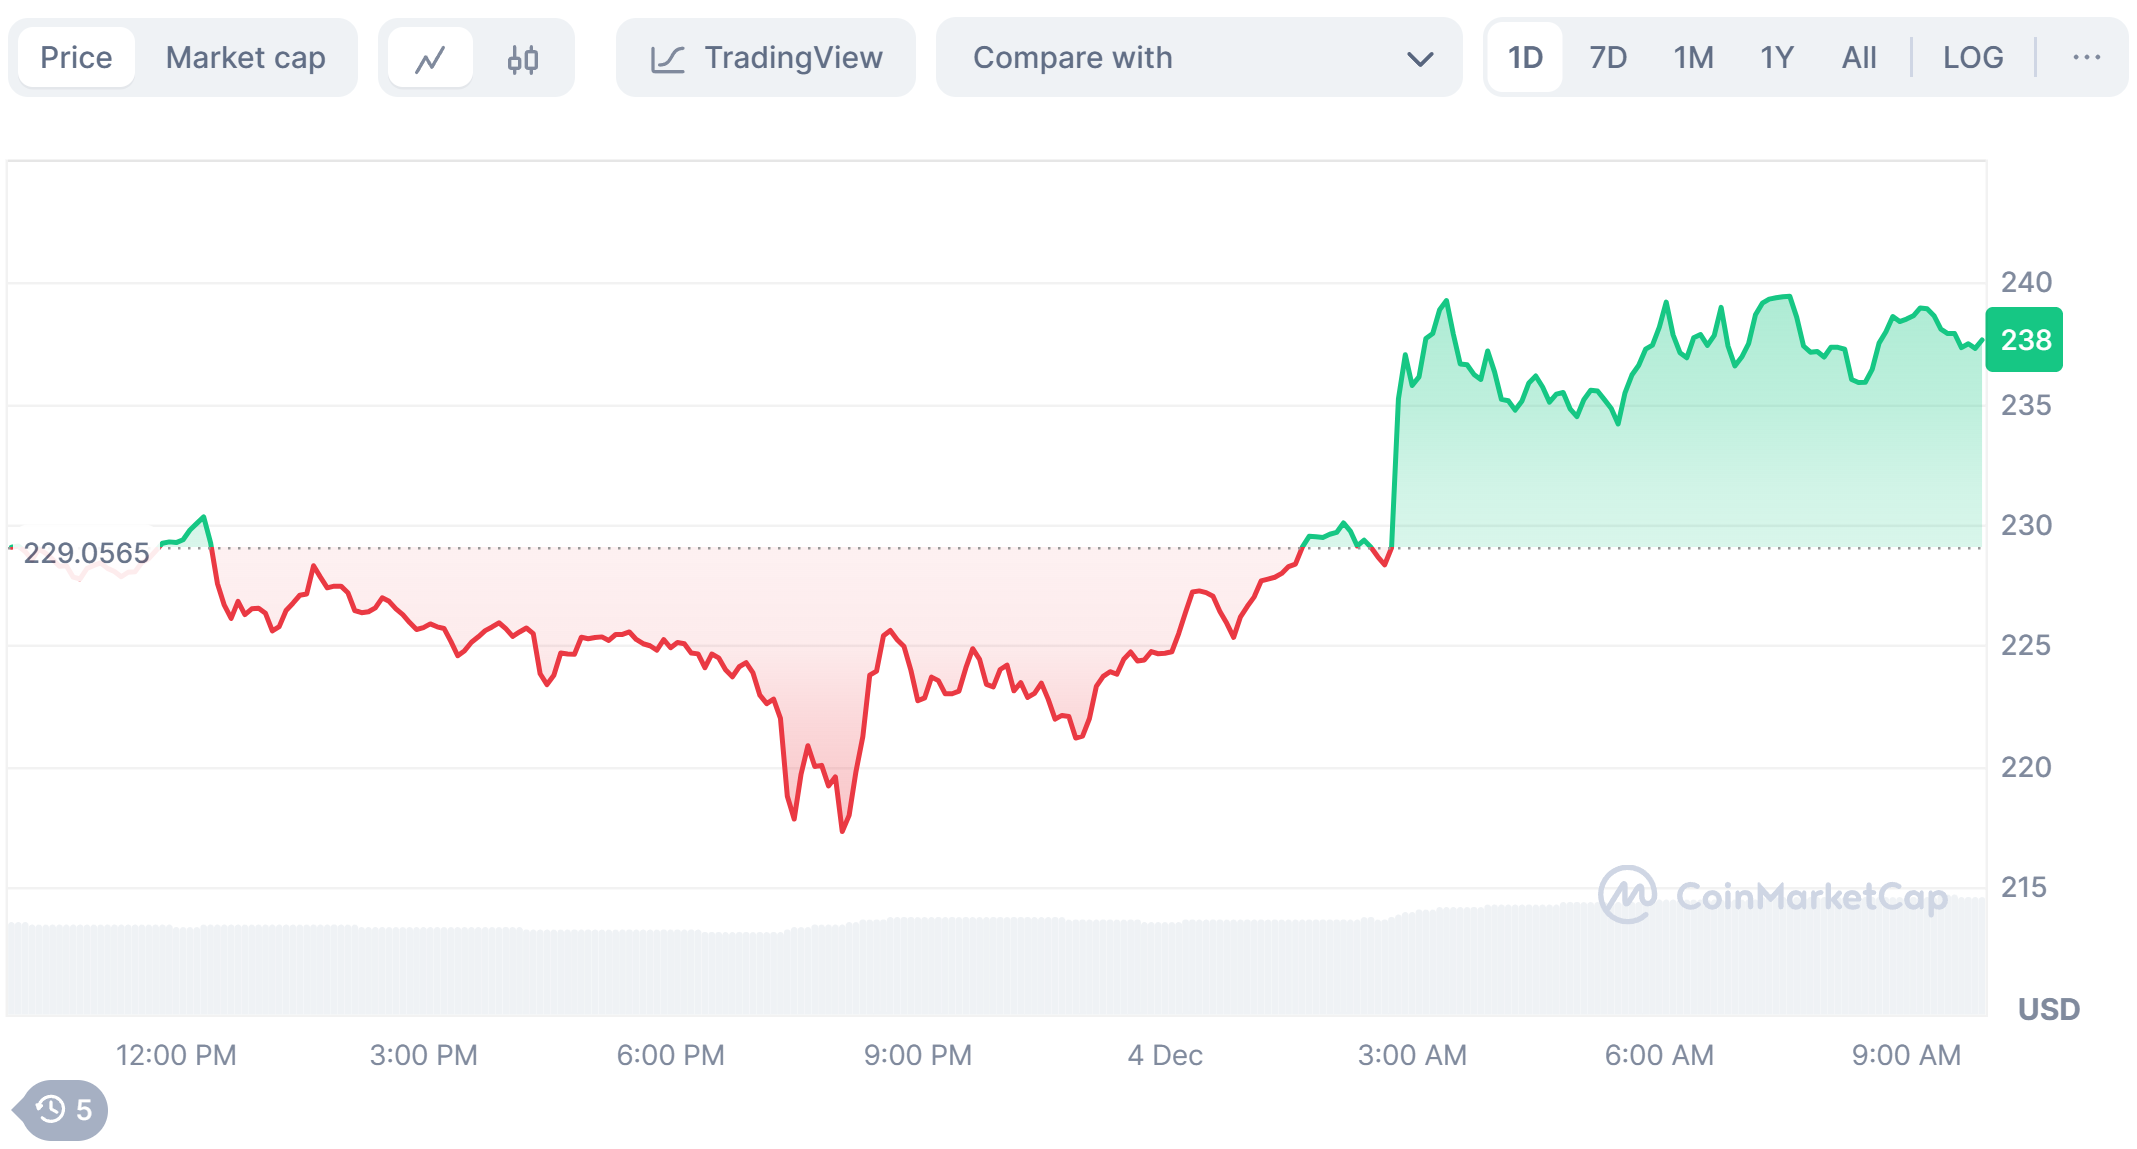Switch to candlestick chart icon
The image size is (2137, 1149).
522,59
